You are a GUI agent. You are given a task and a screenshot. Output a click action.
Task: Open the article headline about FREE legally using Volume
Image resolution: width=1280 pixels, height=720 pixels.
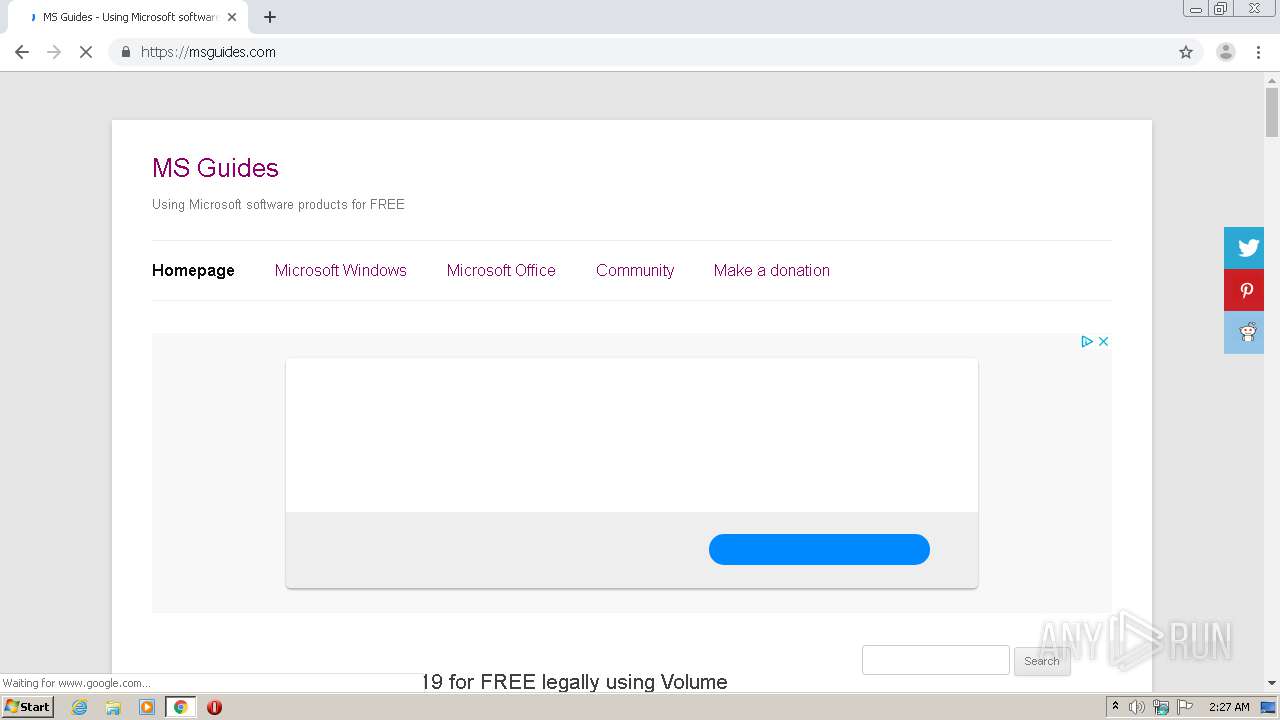pyautogui.click(x=574, y=682)
